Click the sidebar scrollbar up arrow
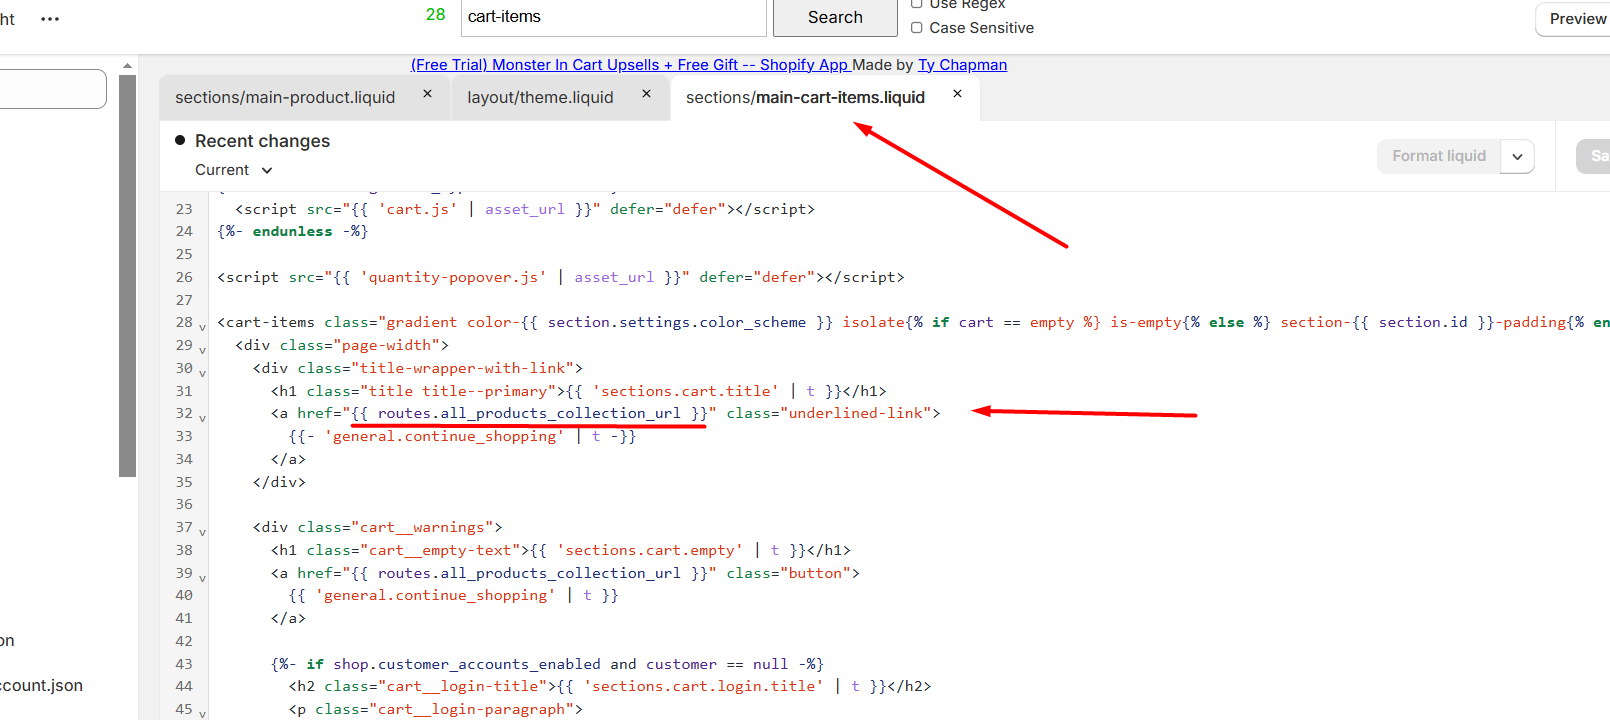This screenshot has height=720, width=1610. pyautogui.click(x=127, y=66)
